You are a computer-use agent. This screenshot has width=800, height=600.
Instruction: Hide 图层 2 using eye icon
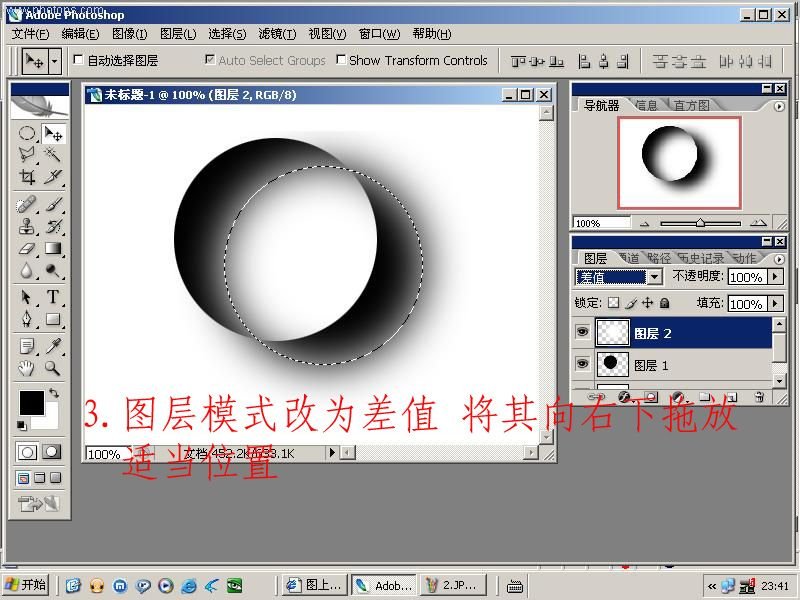[x=582, y=333]
